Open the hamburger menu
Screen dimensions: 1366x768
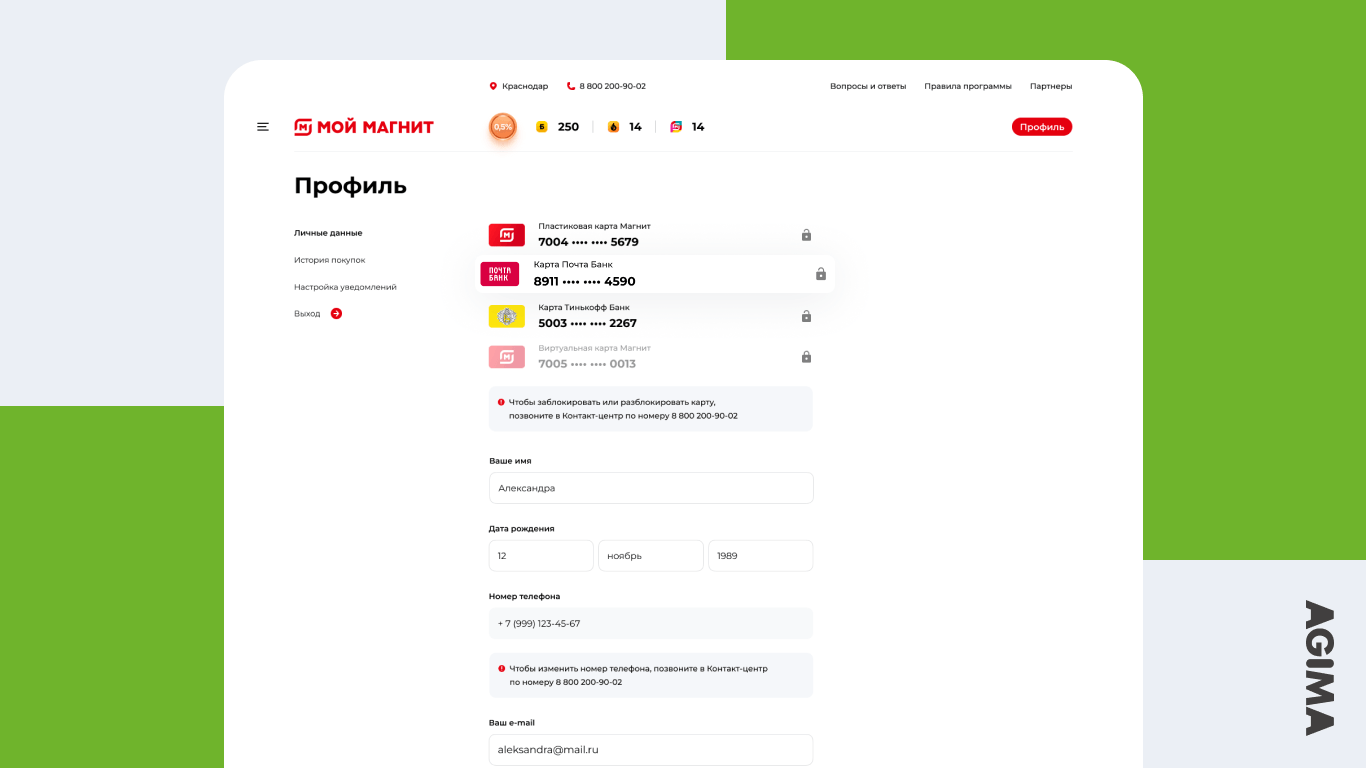263,127
